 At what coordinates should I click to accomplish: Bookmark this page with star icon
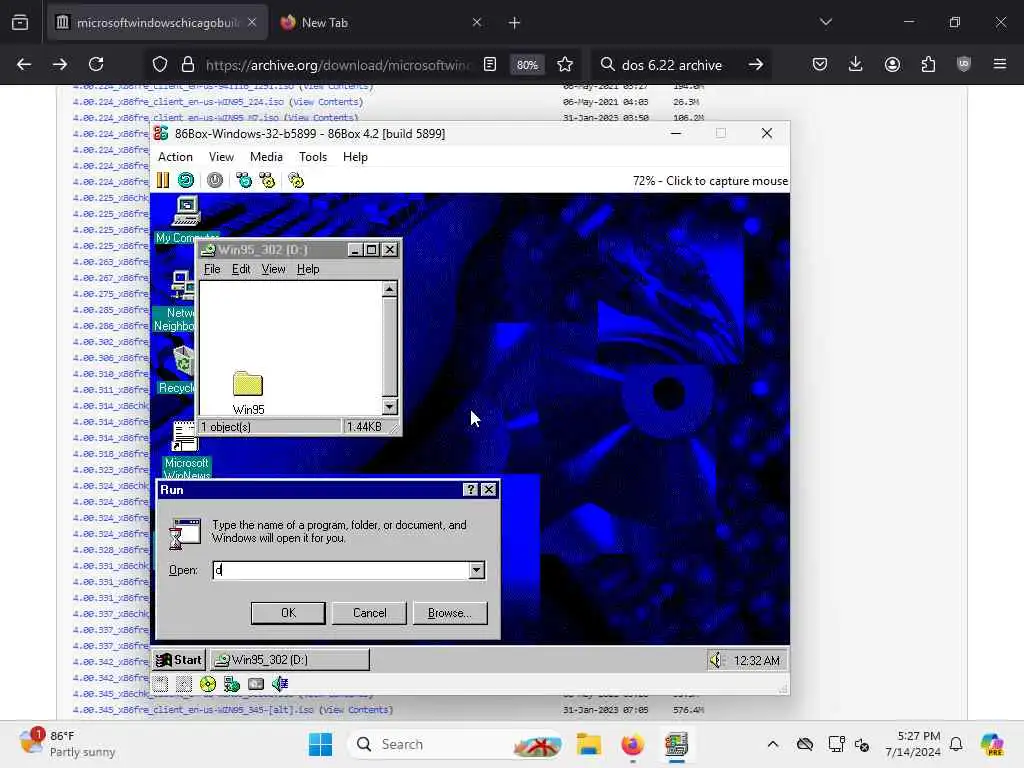[565, 64]
